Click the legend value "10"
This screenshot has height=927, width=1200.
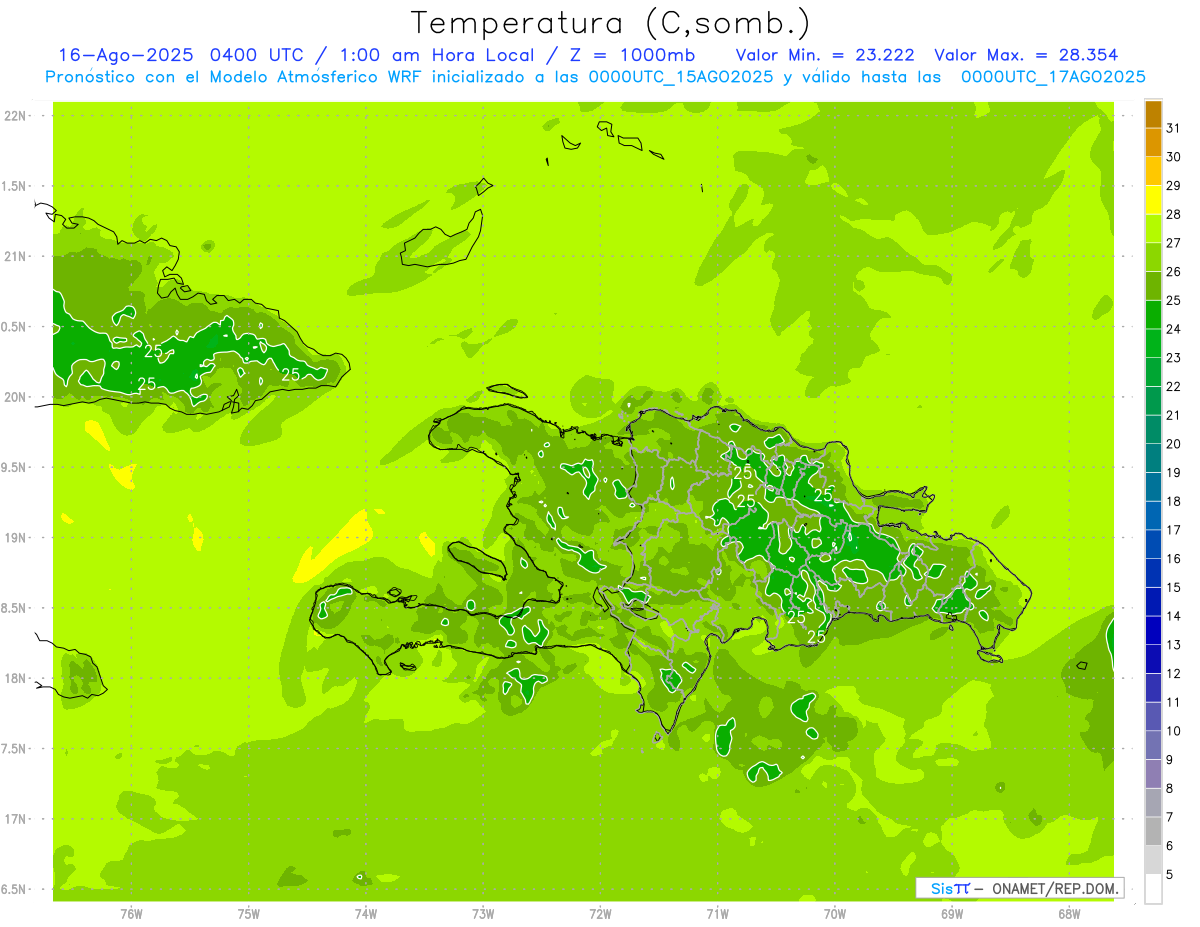click(x=1173, y=731)
